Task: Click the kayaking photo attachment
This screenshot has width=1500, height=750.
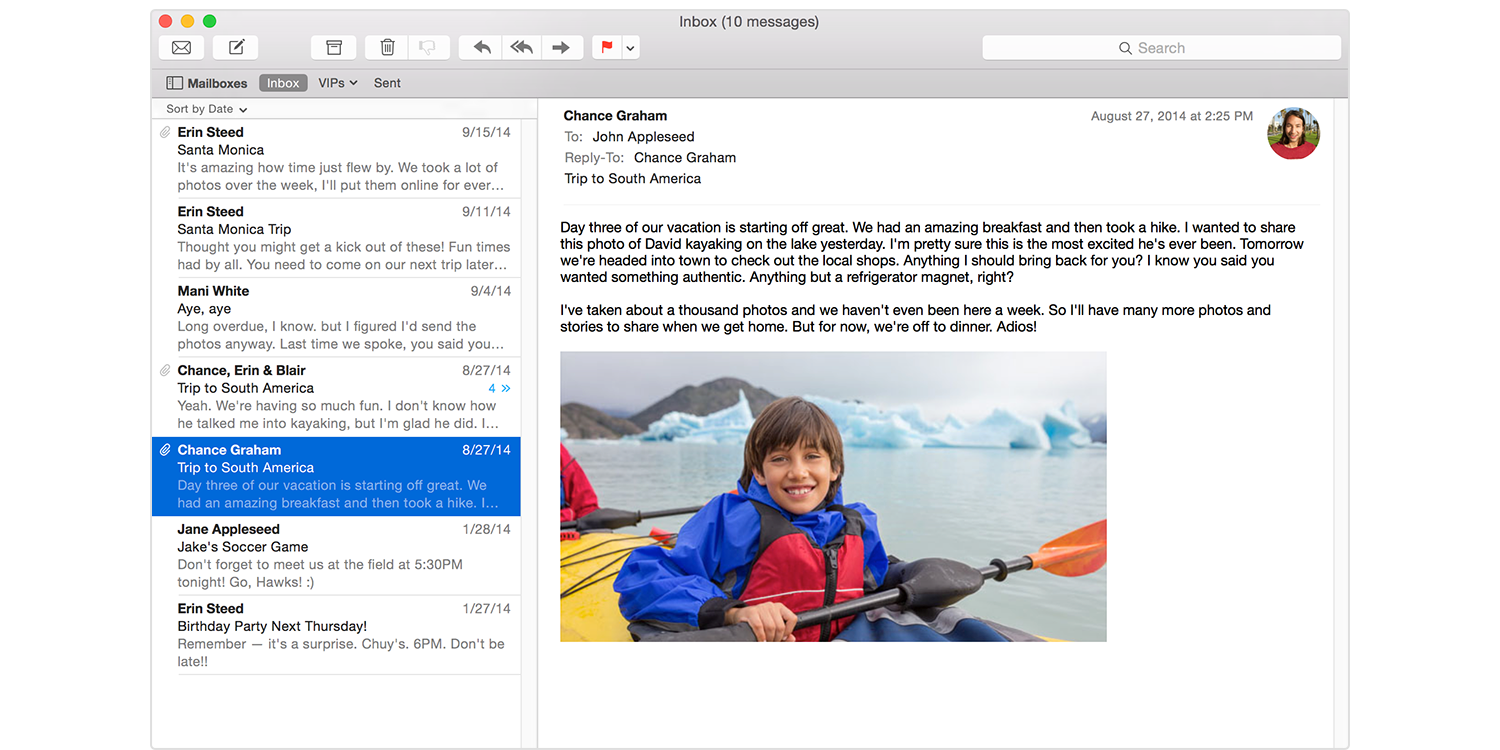Action: (x=833, y=496)
